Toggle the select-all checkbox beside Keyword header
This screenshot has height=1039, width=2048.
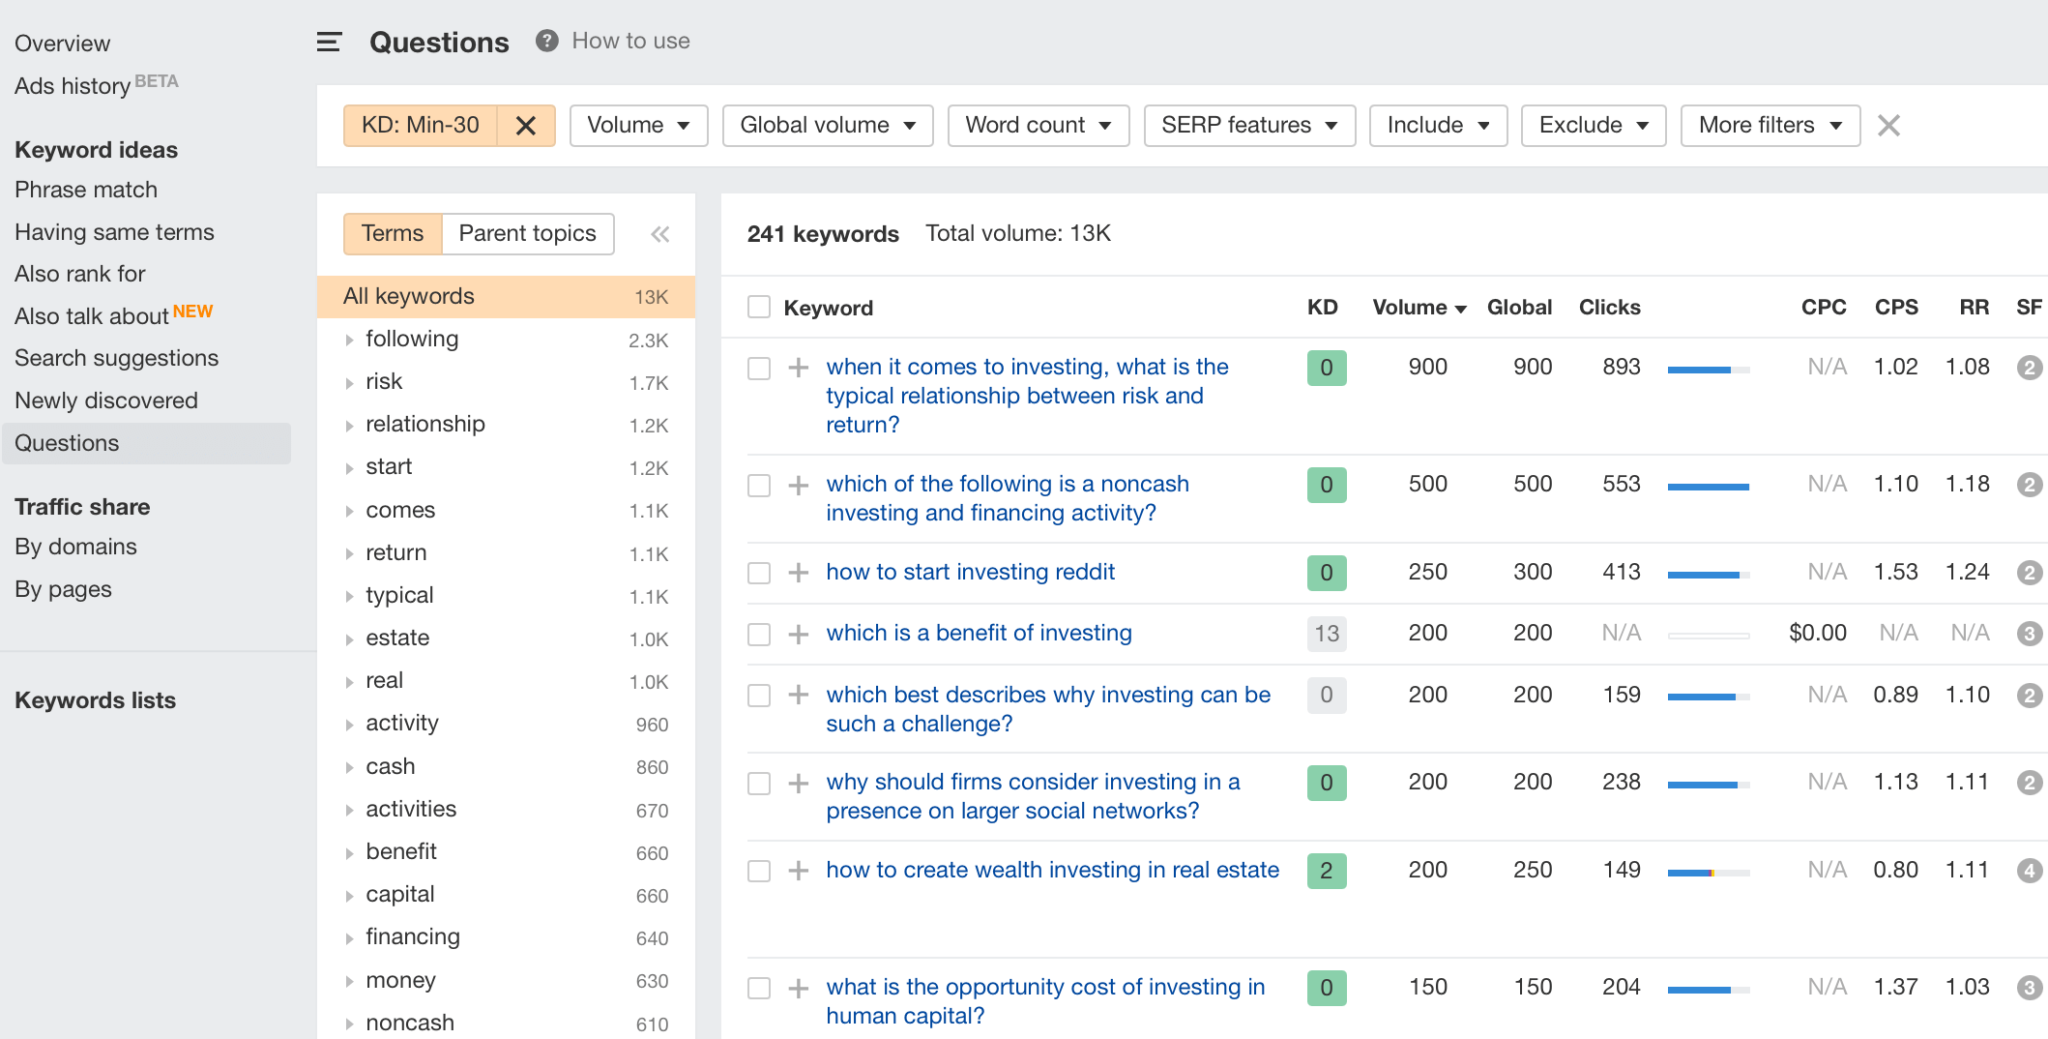[x=759, y=307]
